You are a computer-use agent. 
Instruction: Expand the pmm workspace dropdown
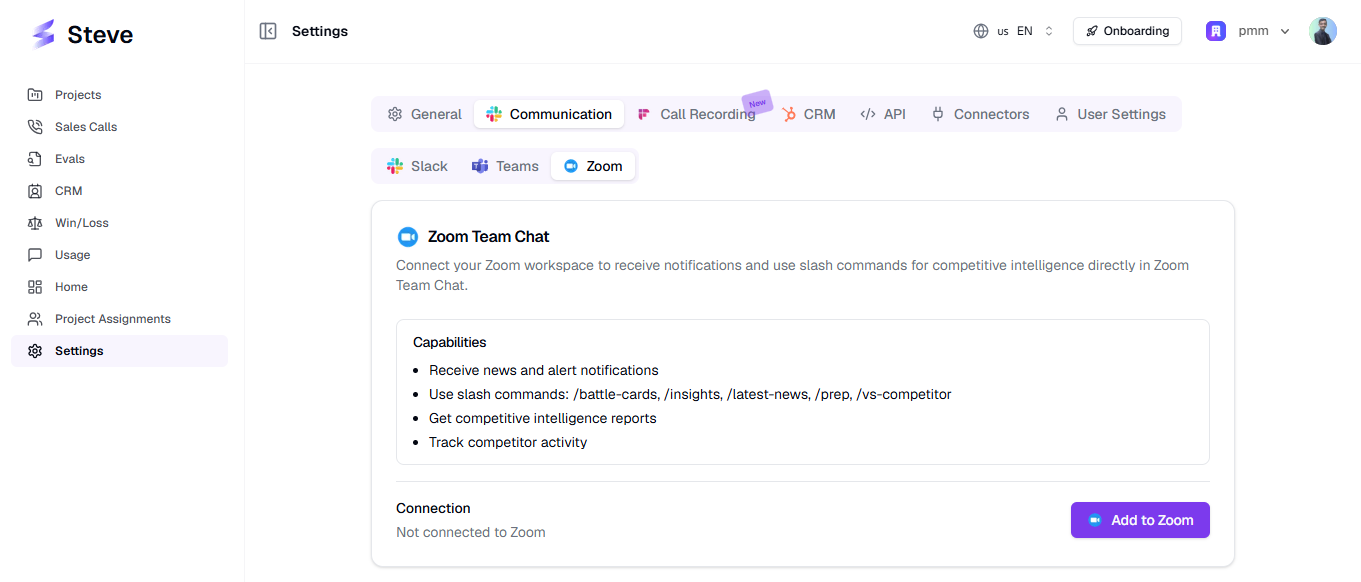pos(1248,31)
